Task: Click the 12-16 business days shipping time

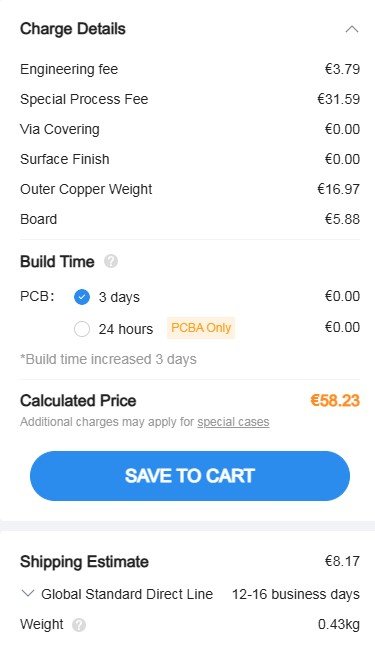Action: pyautogui.click(x=296, y=594)
